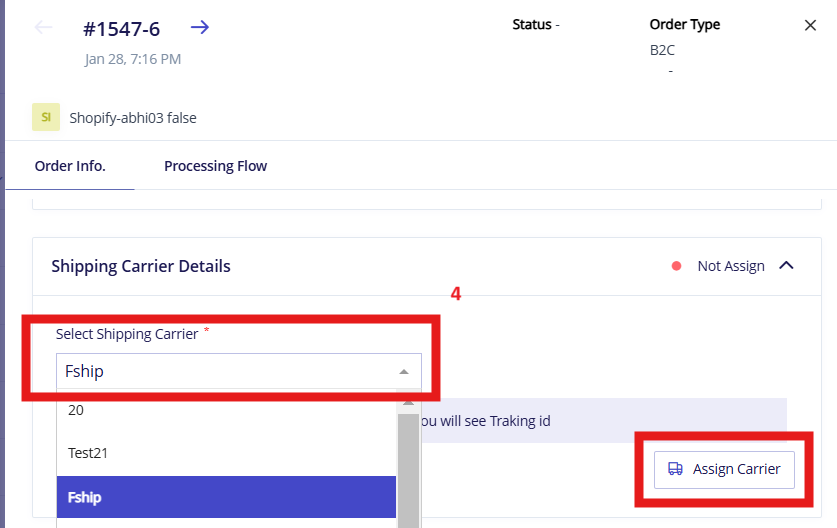Select the 20 carrier option
This screenshot has width=837, height=528.
[226, 410]
